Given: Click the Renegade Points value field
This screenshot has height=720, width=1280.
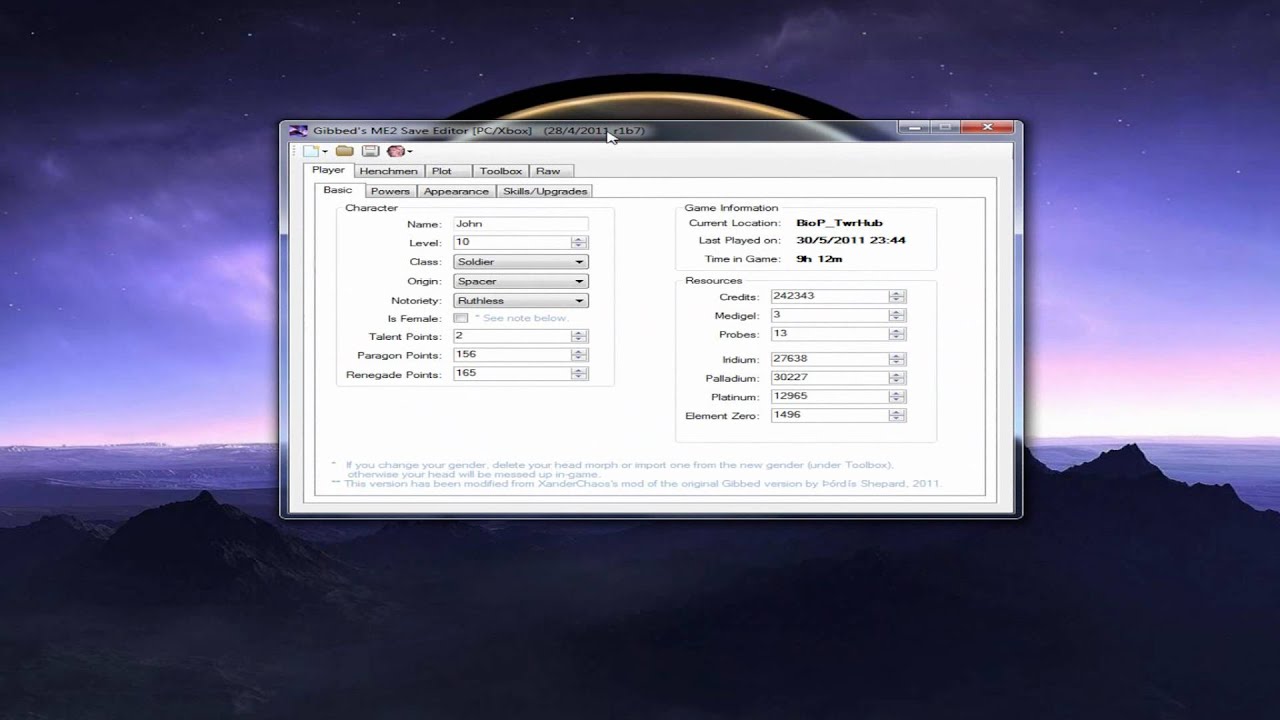Looking at the screenshot, I should tap(512, 373).
